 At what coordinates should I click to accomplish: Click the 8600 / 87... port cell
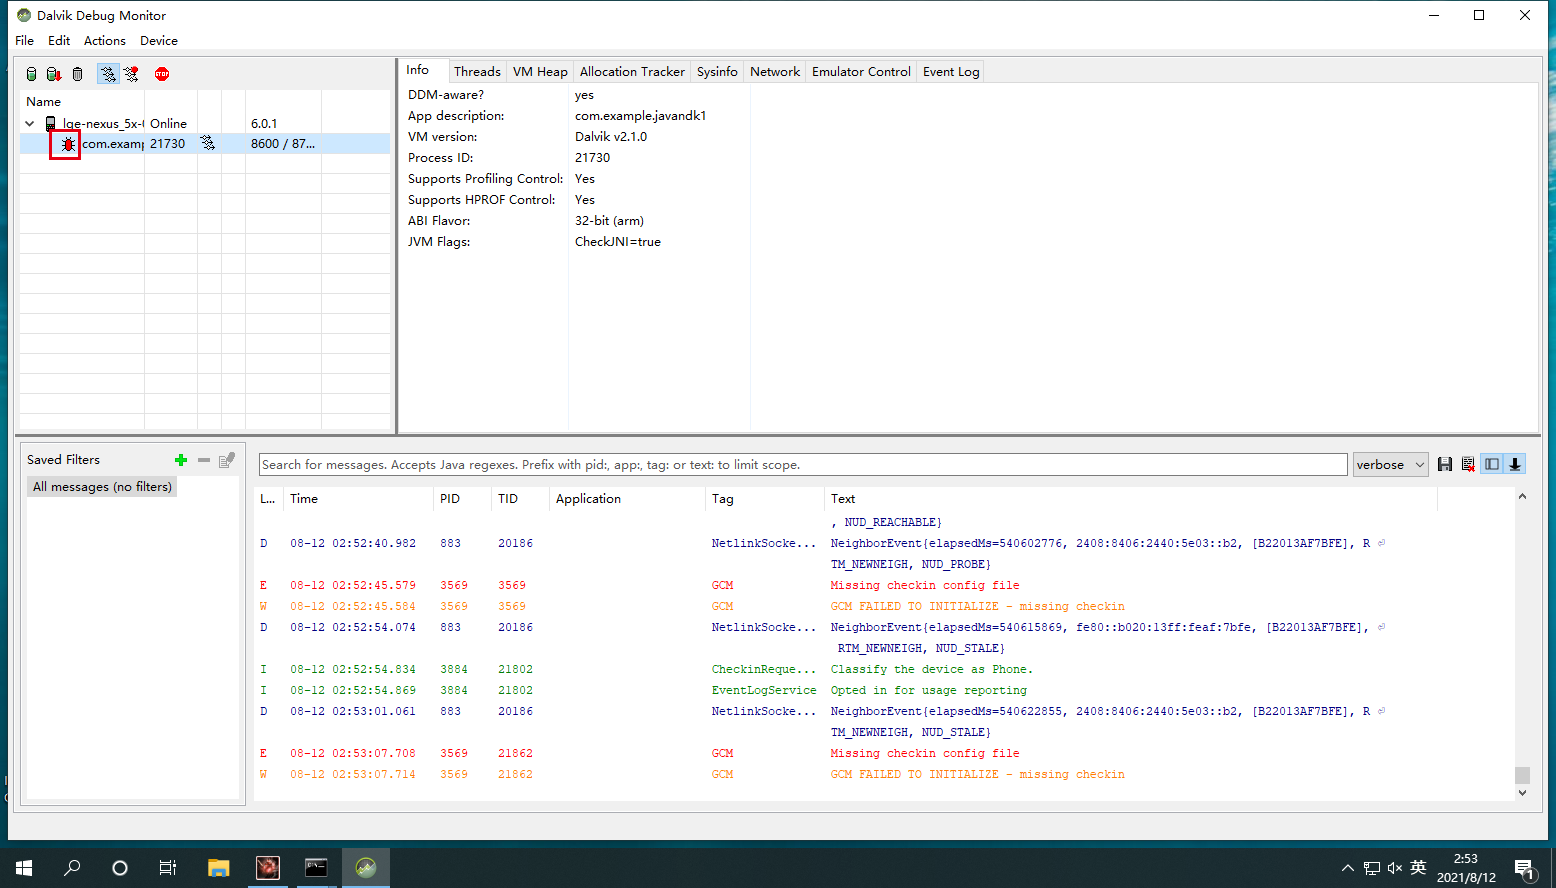pyautogui.click(x=283, y=144)
